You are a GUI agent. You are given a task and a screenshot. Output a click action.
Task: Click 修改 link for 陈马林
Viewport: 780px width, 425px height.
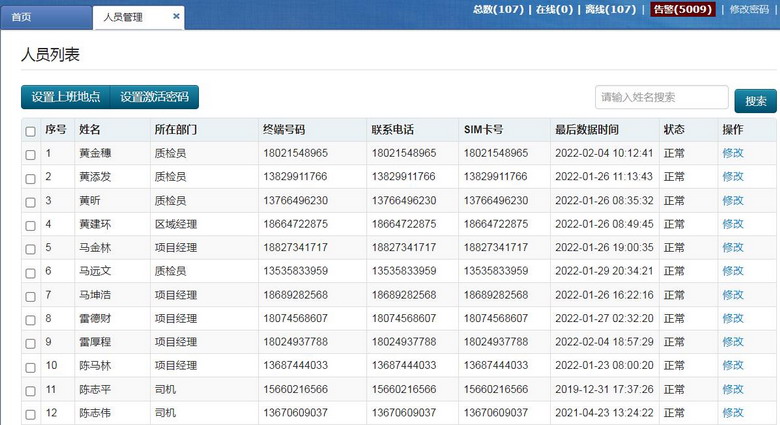tap(733, 365)
